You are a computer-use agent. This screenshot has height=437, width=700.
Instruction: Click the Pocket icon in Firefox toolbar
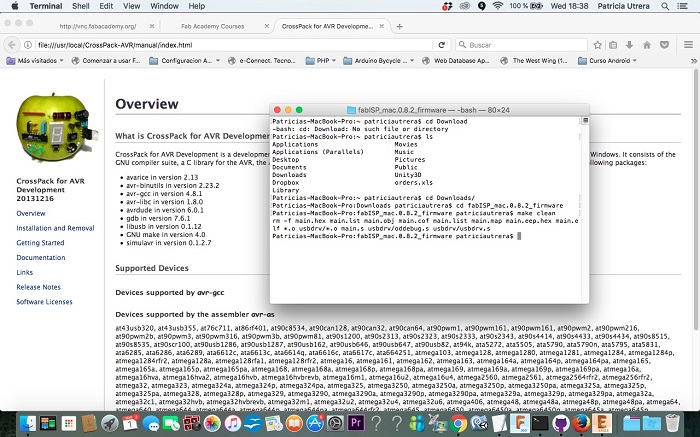[664, 45]
